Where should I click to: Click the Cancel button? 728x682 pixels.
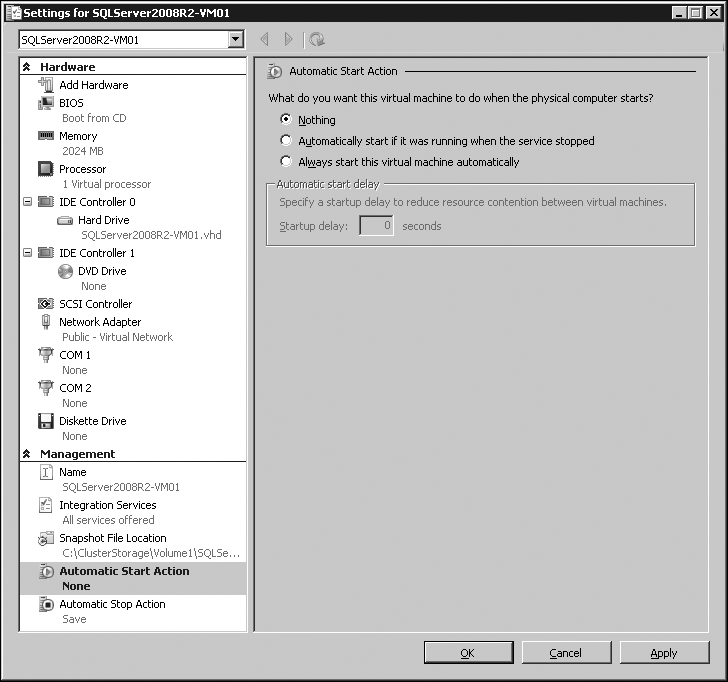click(566, 653)
